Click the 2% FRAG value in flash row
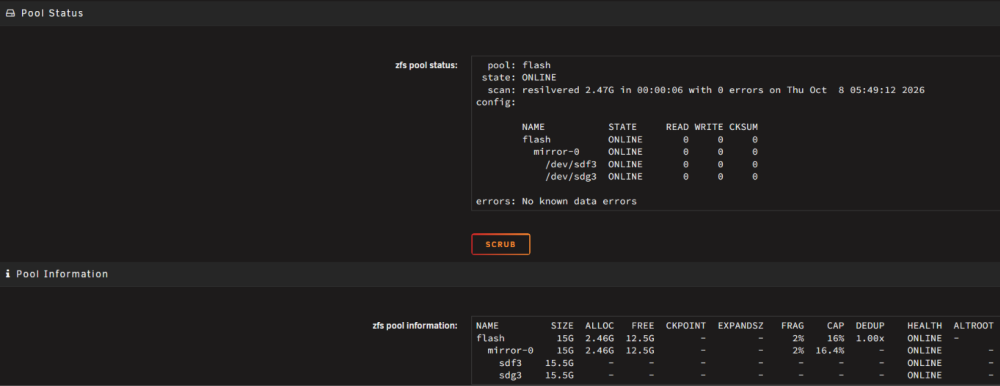The image size is (1000, 386). click(x=798, y=338)
